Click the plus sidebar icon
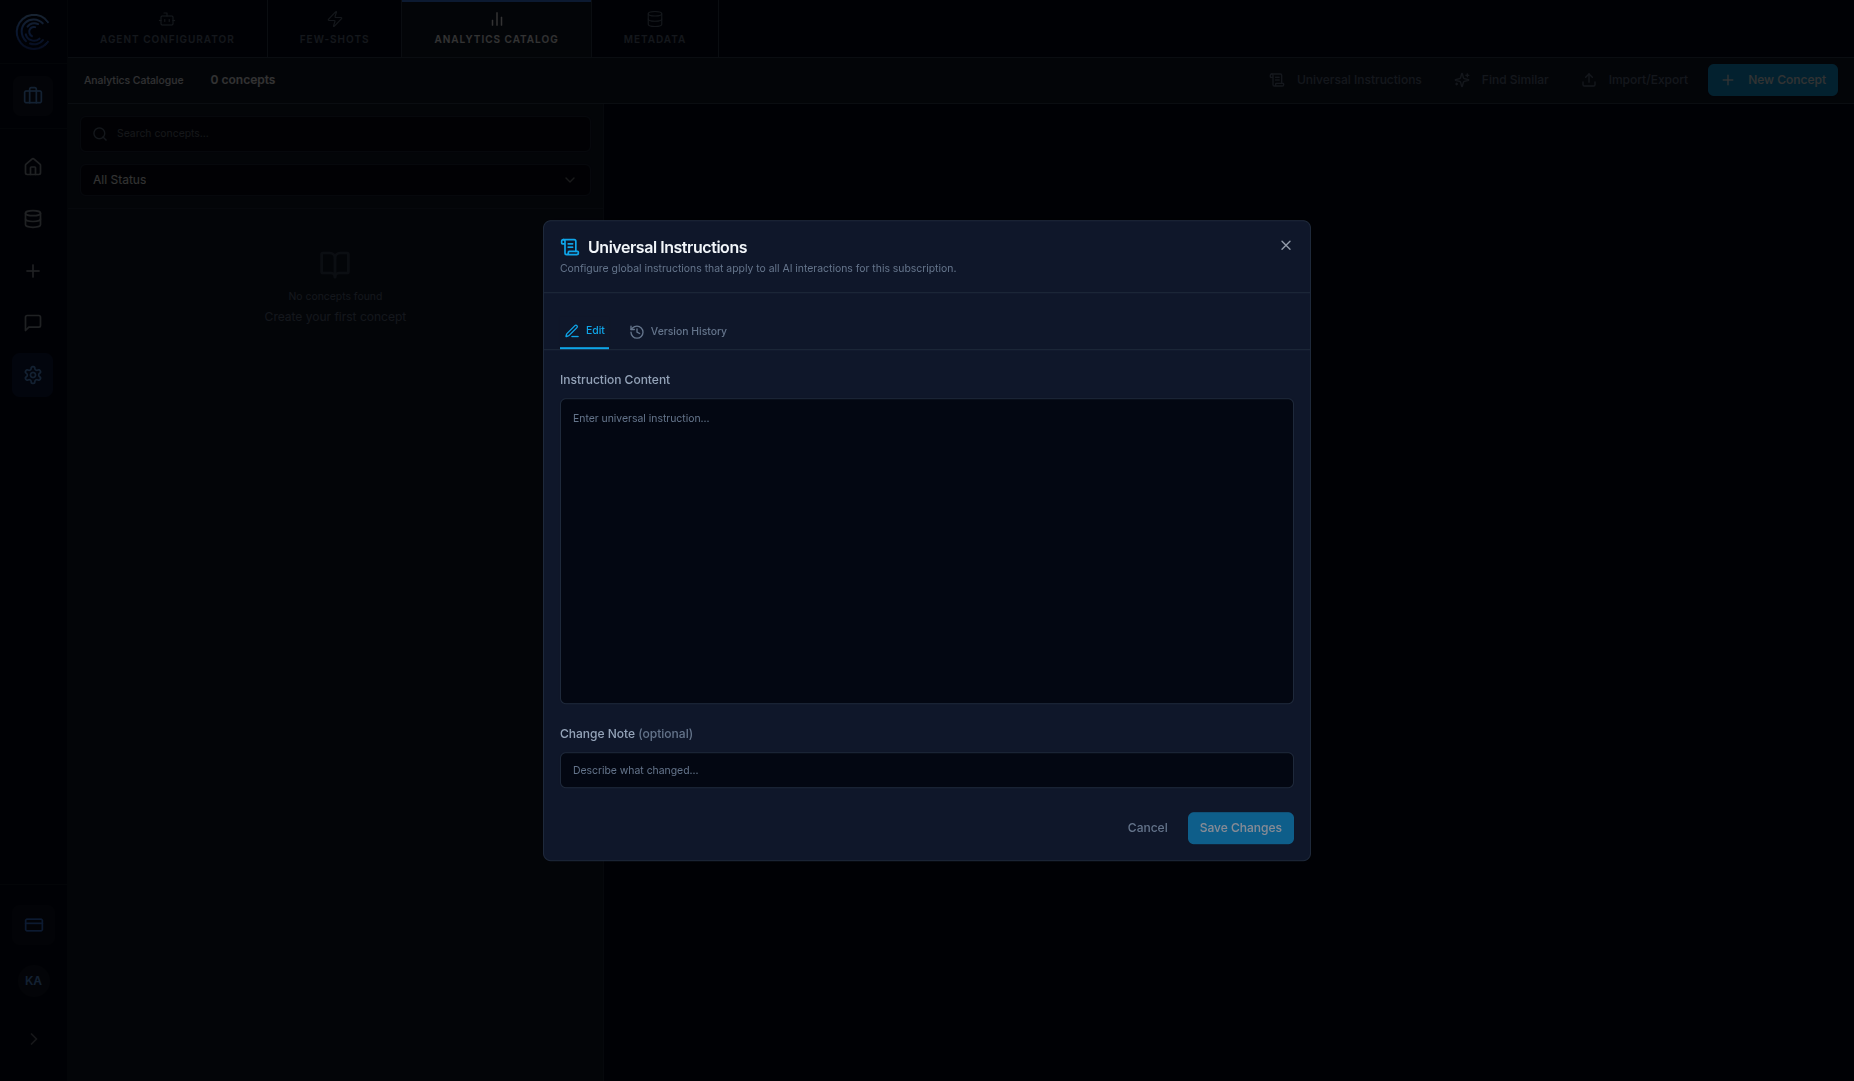Screen dimensions: 1854x1081 (x=33, y=271)
